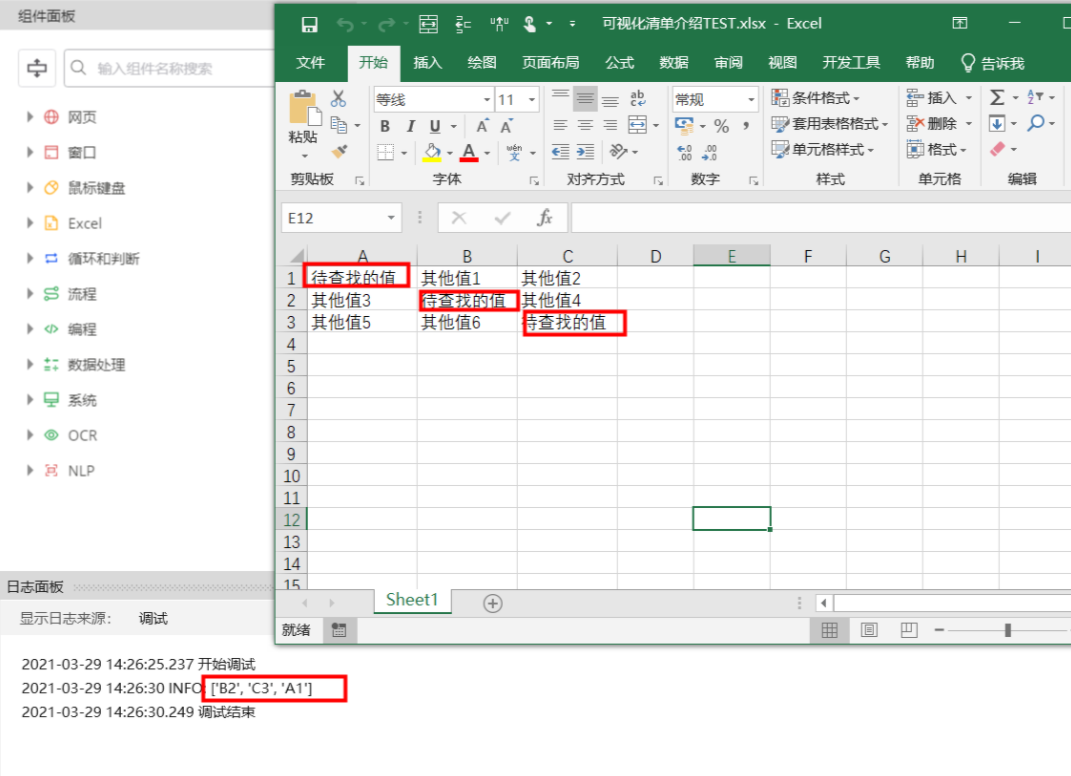Screen dimensions: 1071x776
Task: Apply percent style format
Action: coord(721,126)
